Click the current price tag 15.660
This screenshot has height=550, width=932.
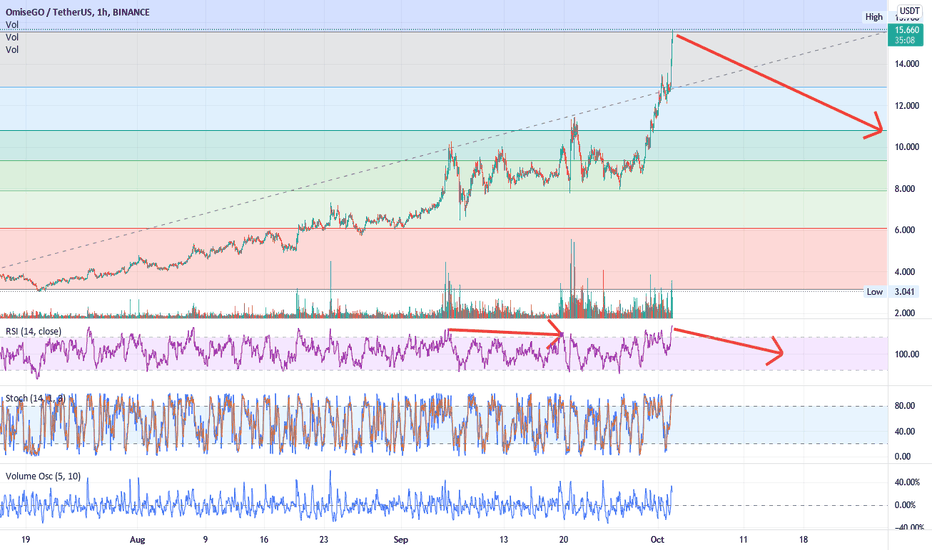[x=907, y=30]
